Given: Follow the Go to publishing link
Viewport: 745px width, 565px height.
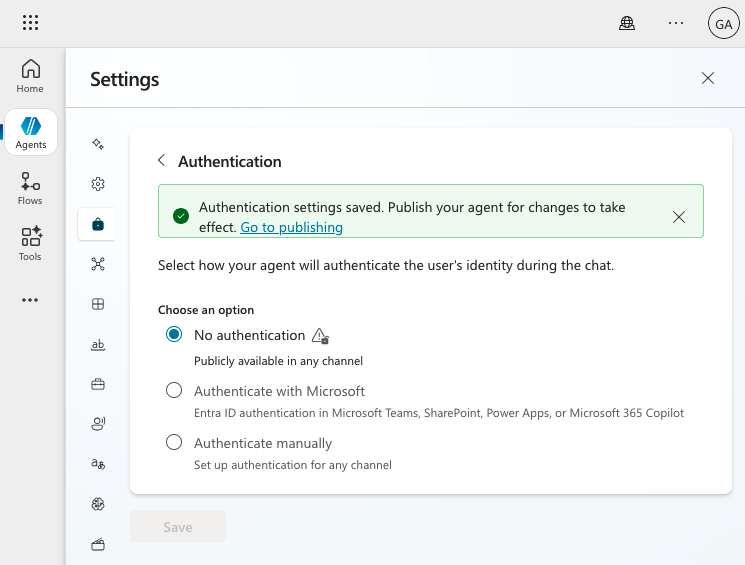Looking at the screenshot, I should [291, 227].
